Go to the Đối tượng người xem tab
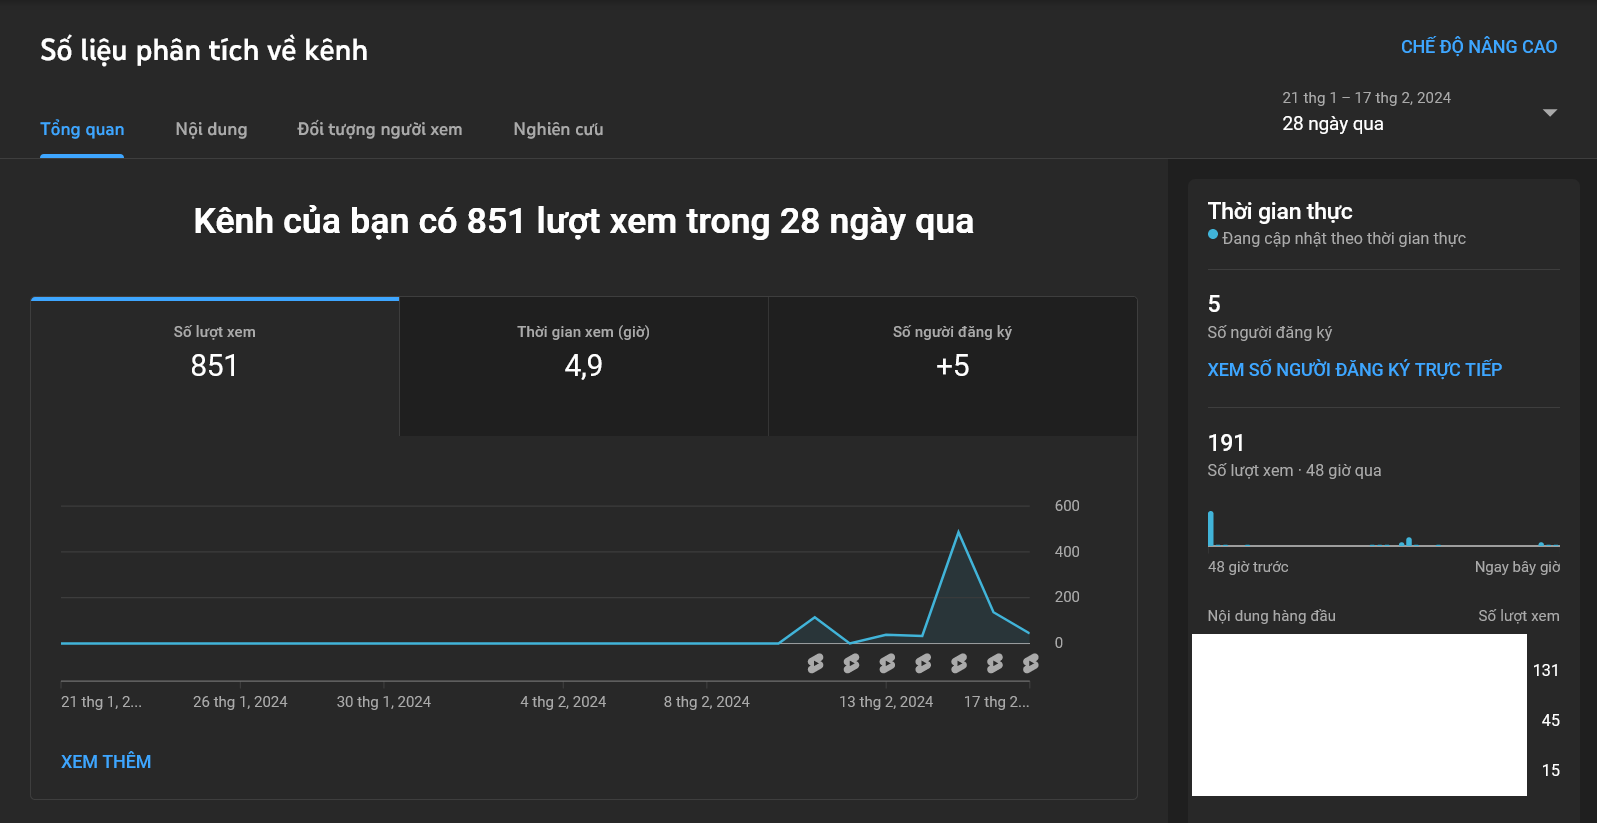This screenshot has height=823, width=1597. pyautogui.click(x=380, y=129)
